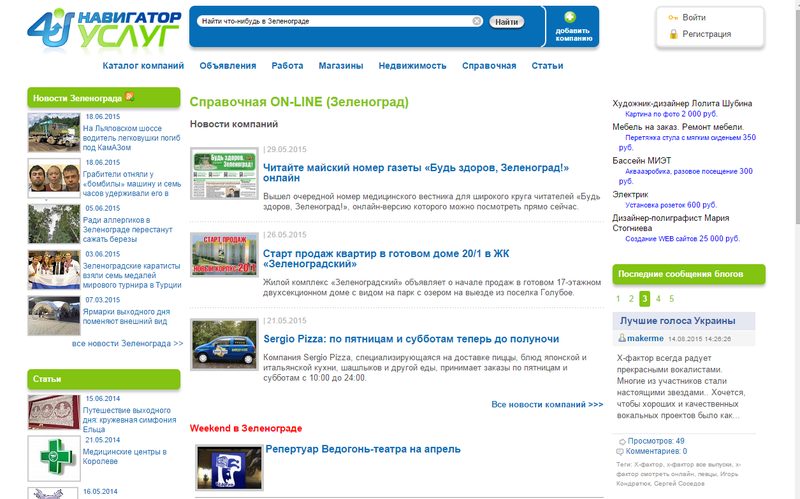Click the key icon next to Войти
The height and width of the screenshot is (499, 800).
coord(673,17)
